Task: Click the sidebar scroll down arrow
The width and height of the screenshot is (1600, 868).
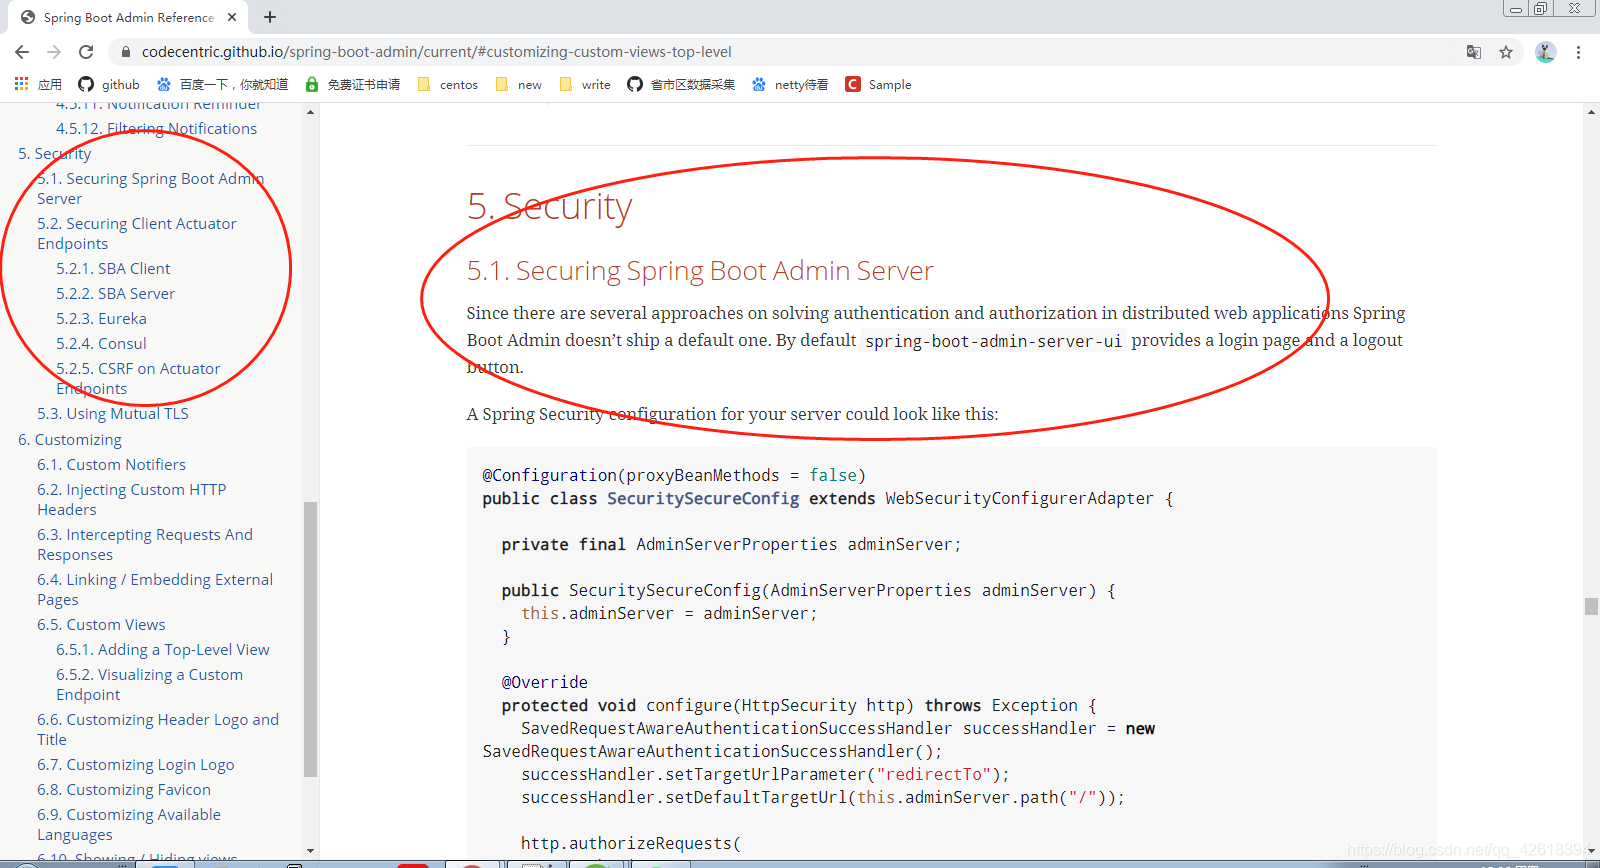Action: 310,851
